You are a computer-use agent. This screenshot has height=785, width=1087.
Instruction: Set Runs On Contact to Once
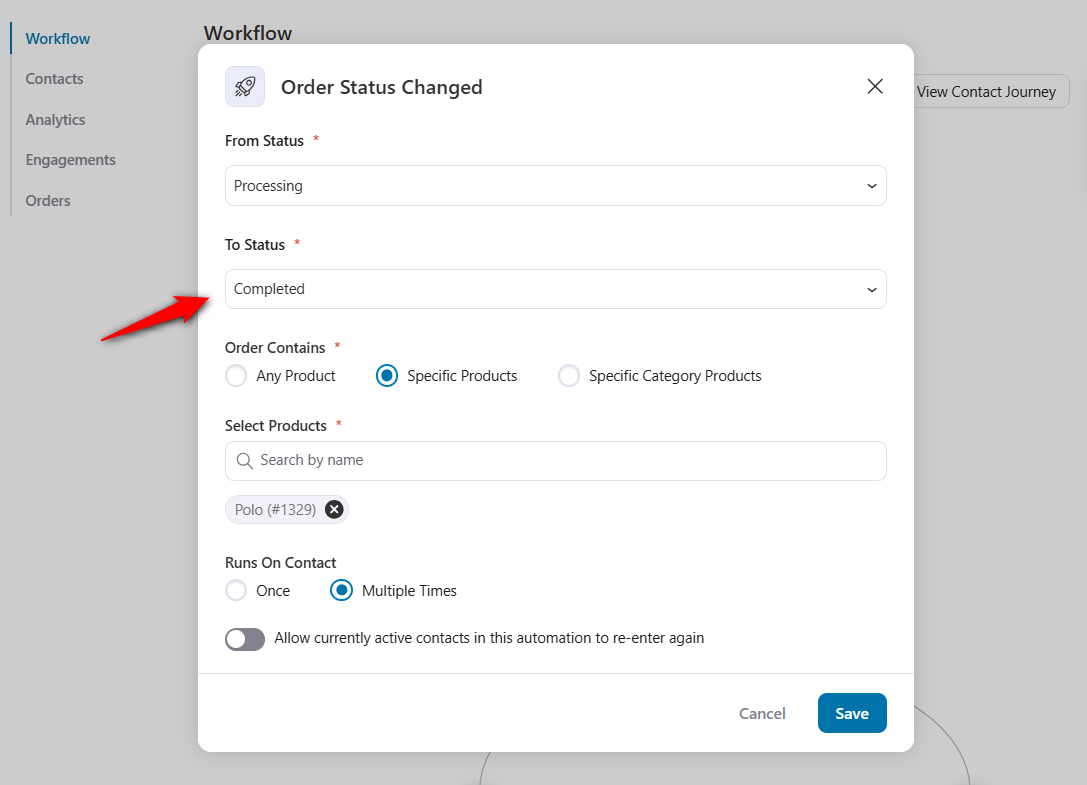point(235,590)
